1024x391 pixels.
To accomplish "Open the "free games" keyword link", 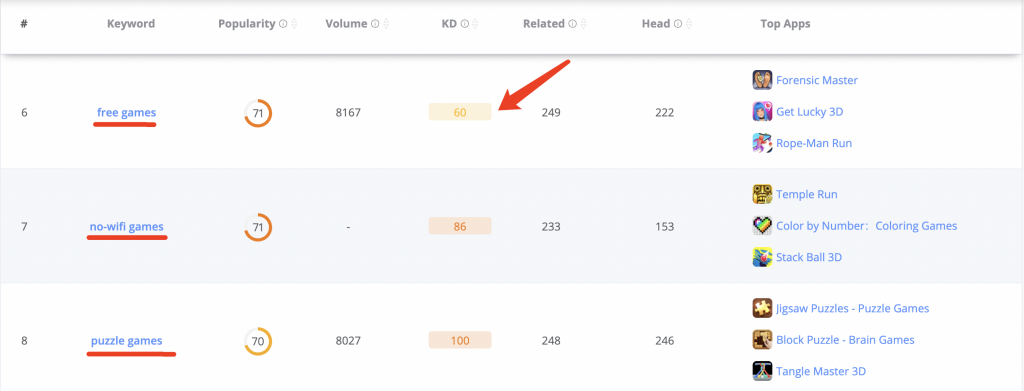I will click(x=126, y=112).
